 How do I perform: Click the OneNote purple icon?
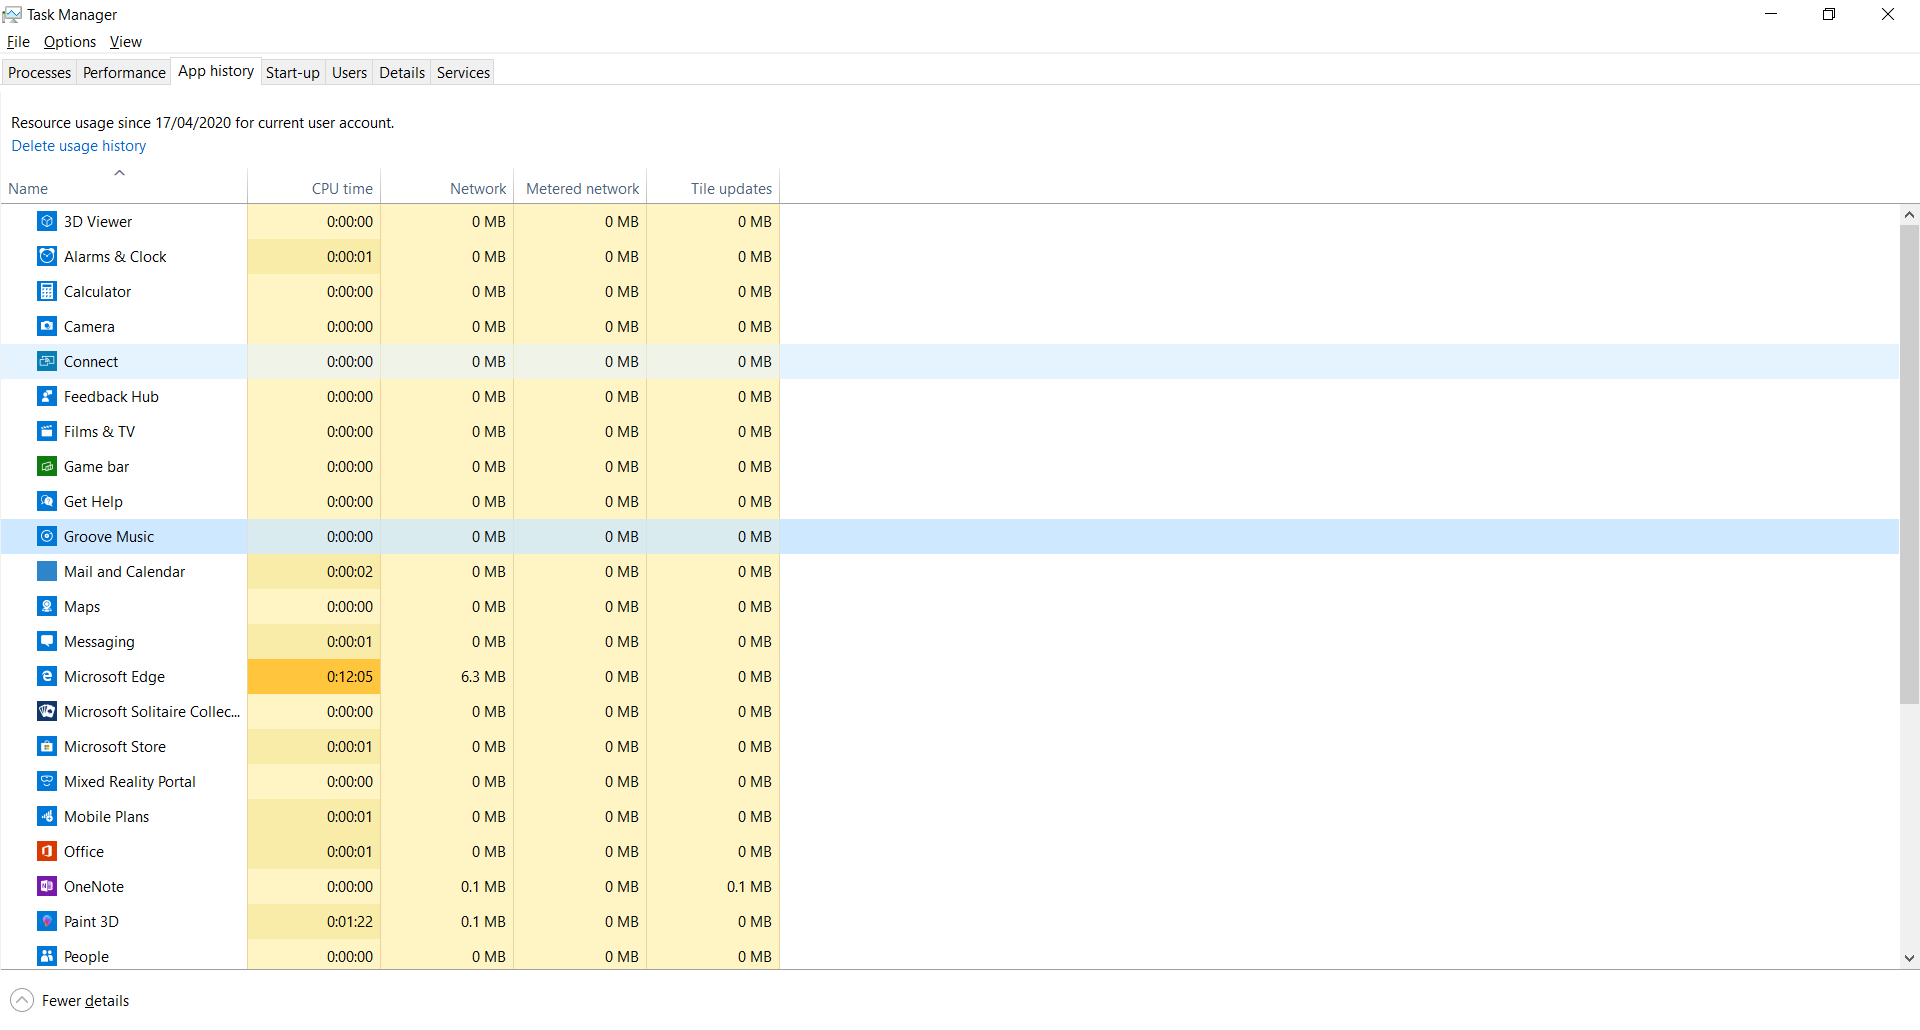[47, 886]
